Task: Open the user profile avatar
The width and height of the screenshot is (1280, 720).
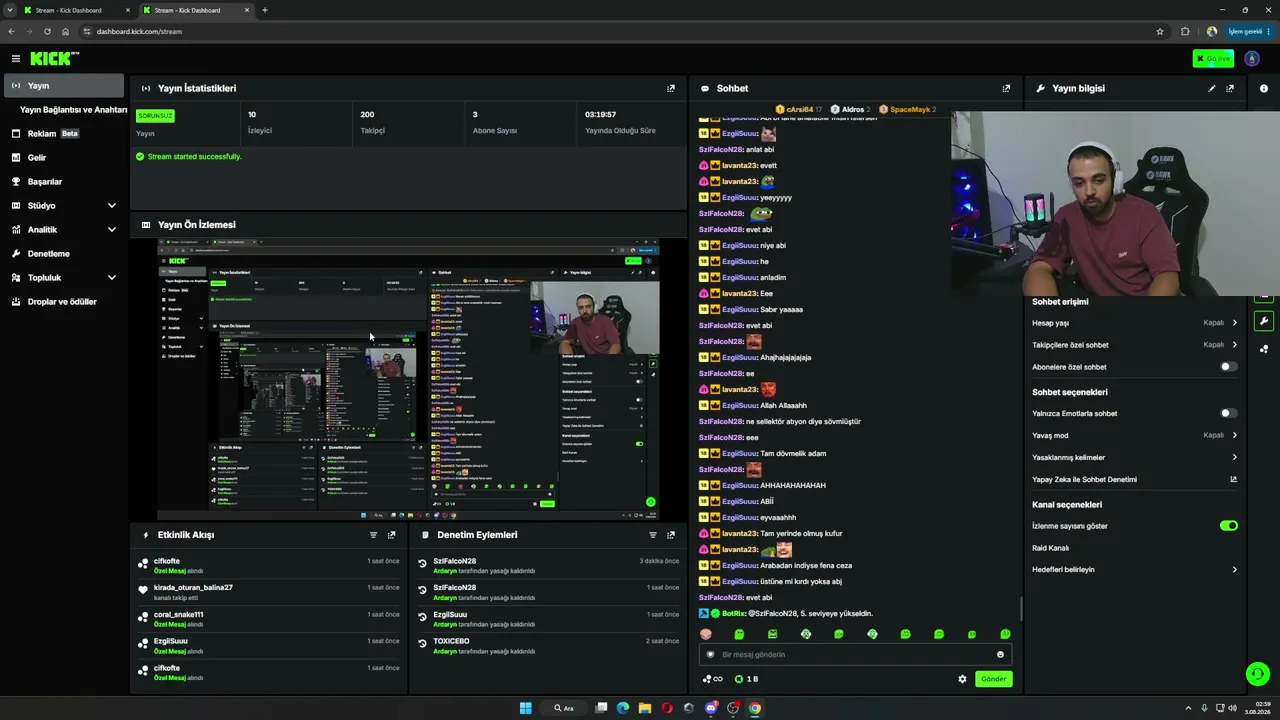Action: point(1252,59)
